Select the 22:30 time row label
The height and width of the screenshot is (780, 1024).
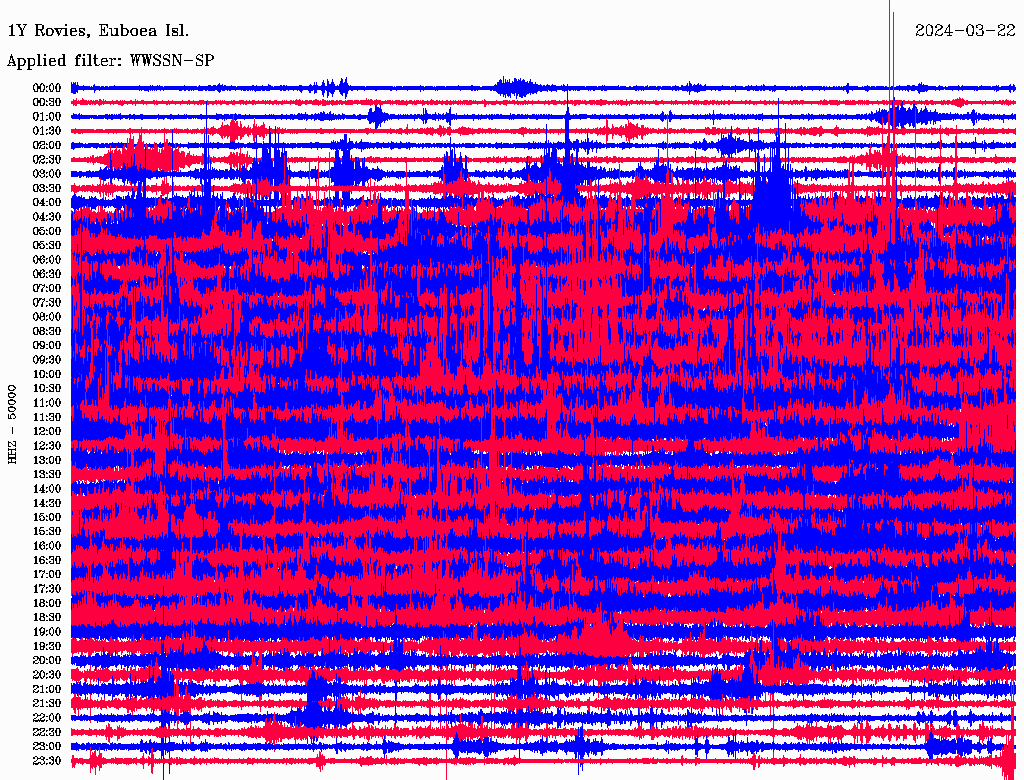pyautogui.click(x=47, y=732)
